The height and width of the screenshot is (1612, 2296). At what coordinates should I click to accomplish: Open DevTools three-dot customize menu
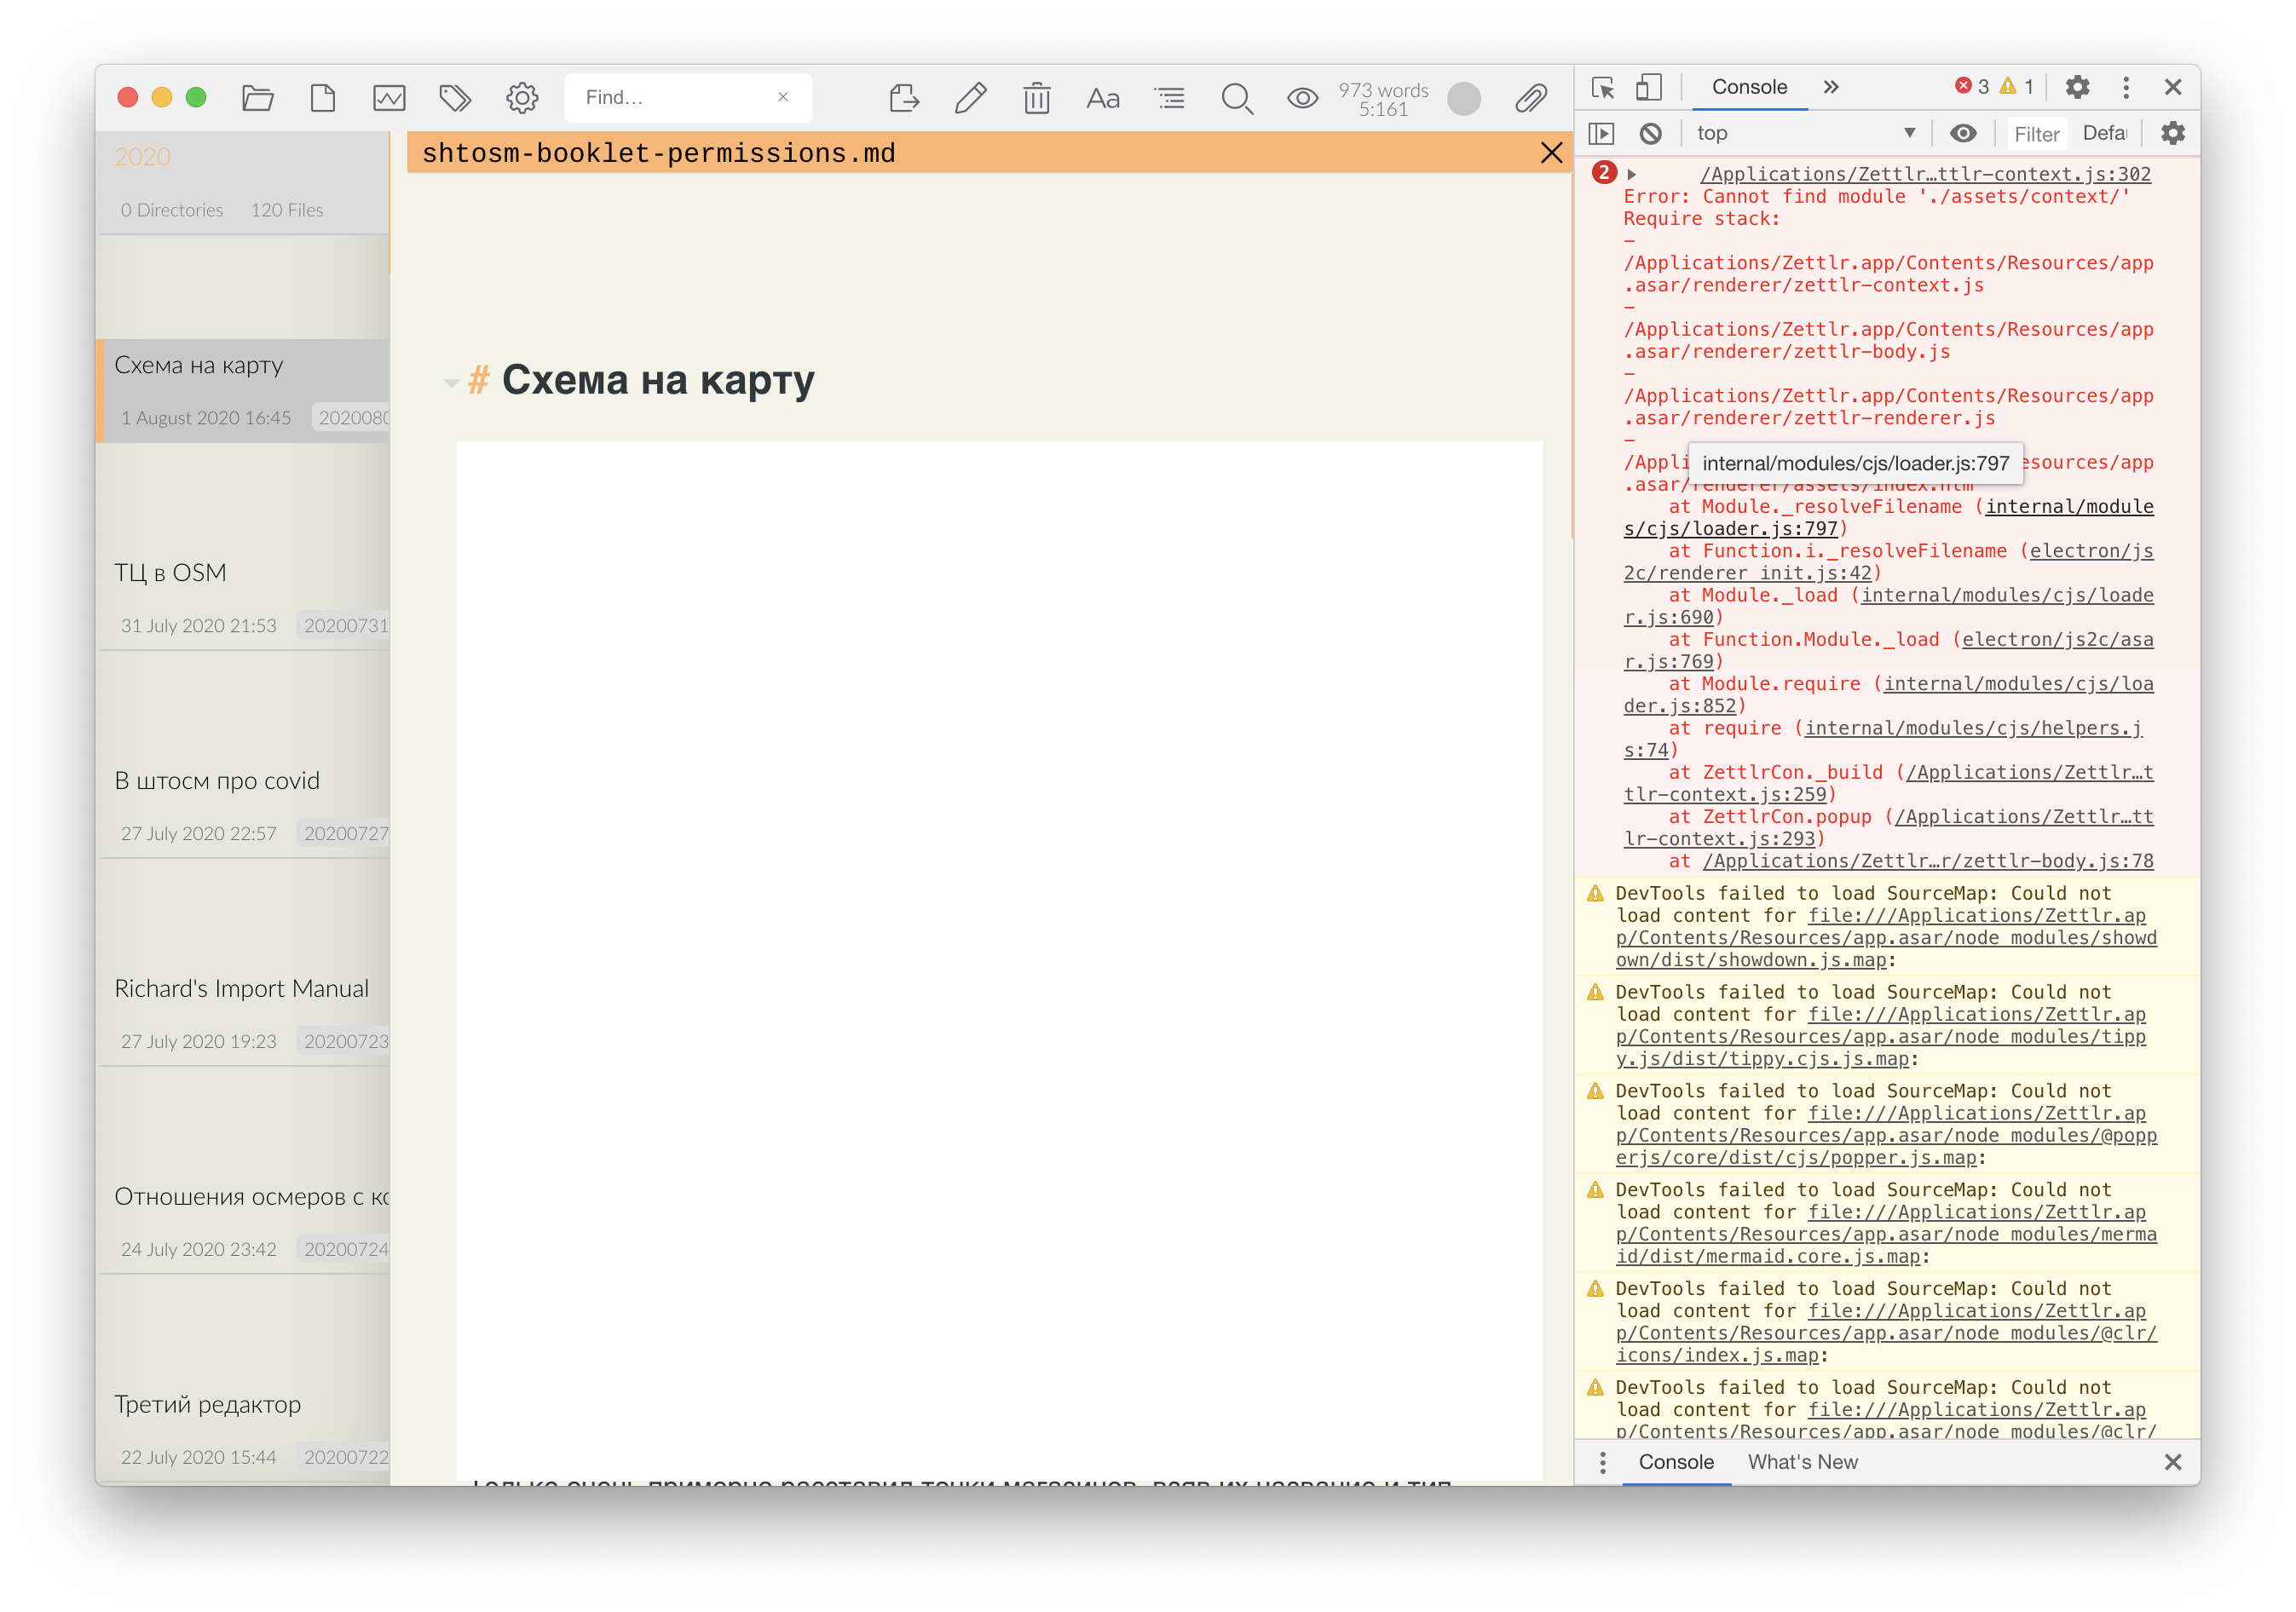2125,87
